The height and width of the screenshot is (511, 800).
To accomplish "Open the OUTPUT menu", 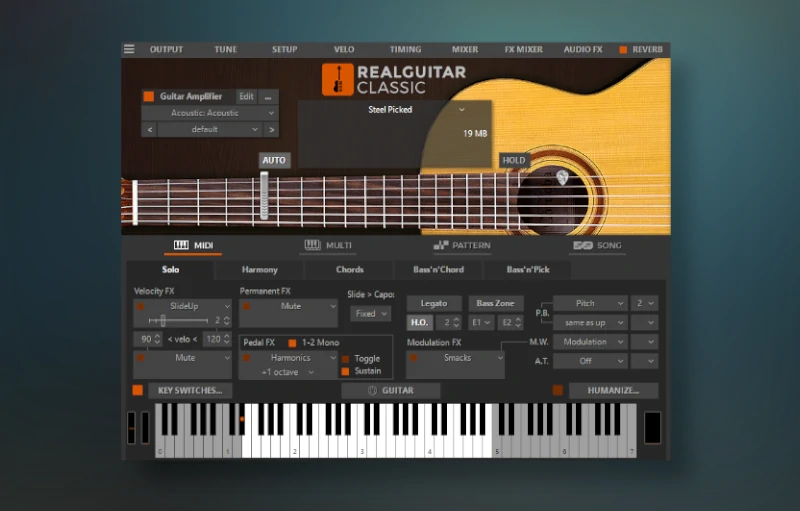I will click(x=166, y=49).
